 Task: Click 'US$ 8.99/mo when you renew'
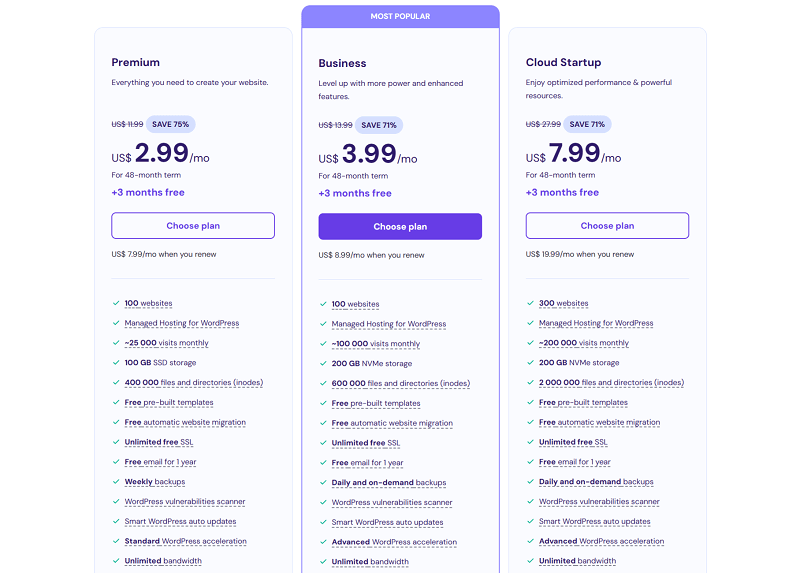[x=371, y=255]
